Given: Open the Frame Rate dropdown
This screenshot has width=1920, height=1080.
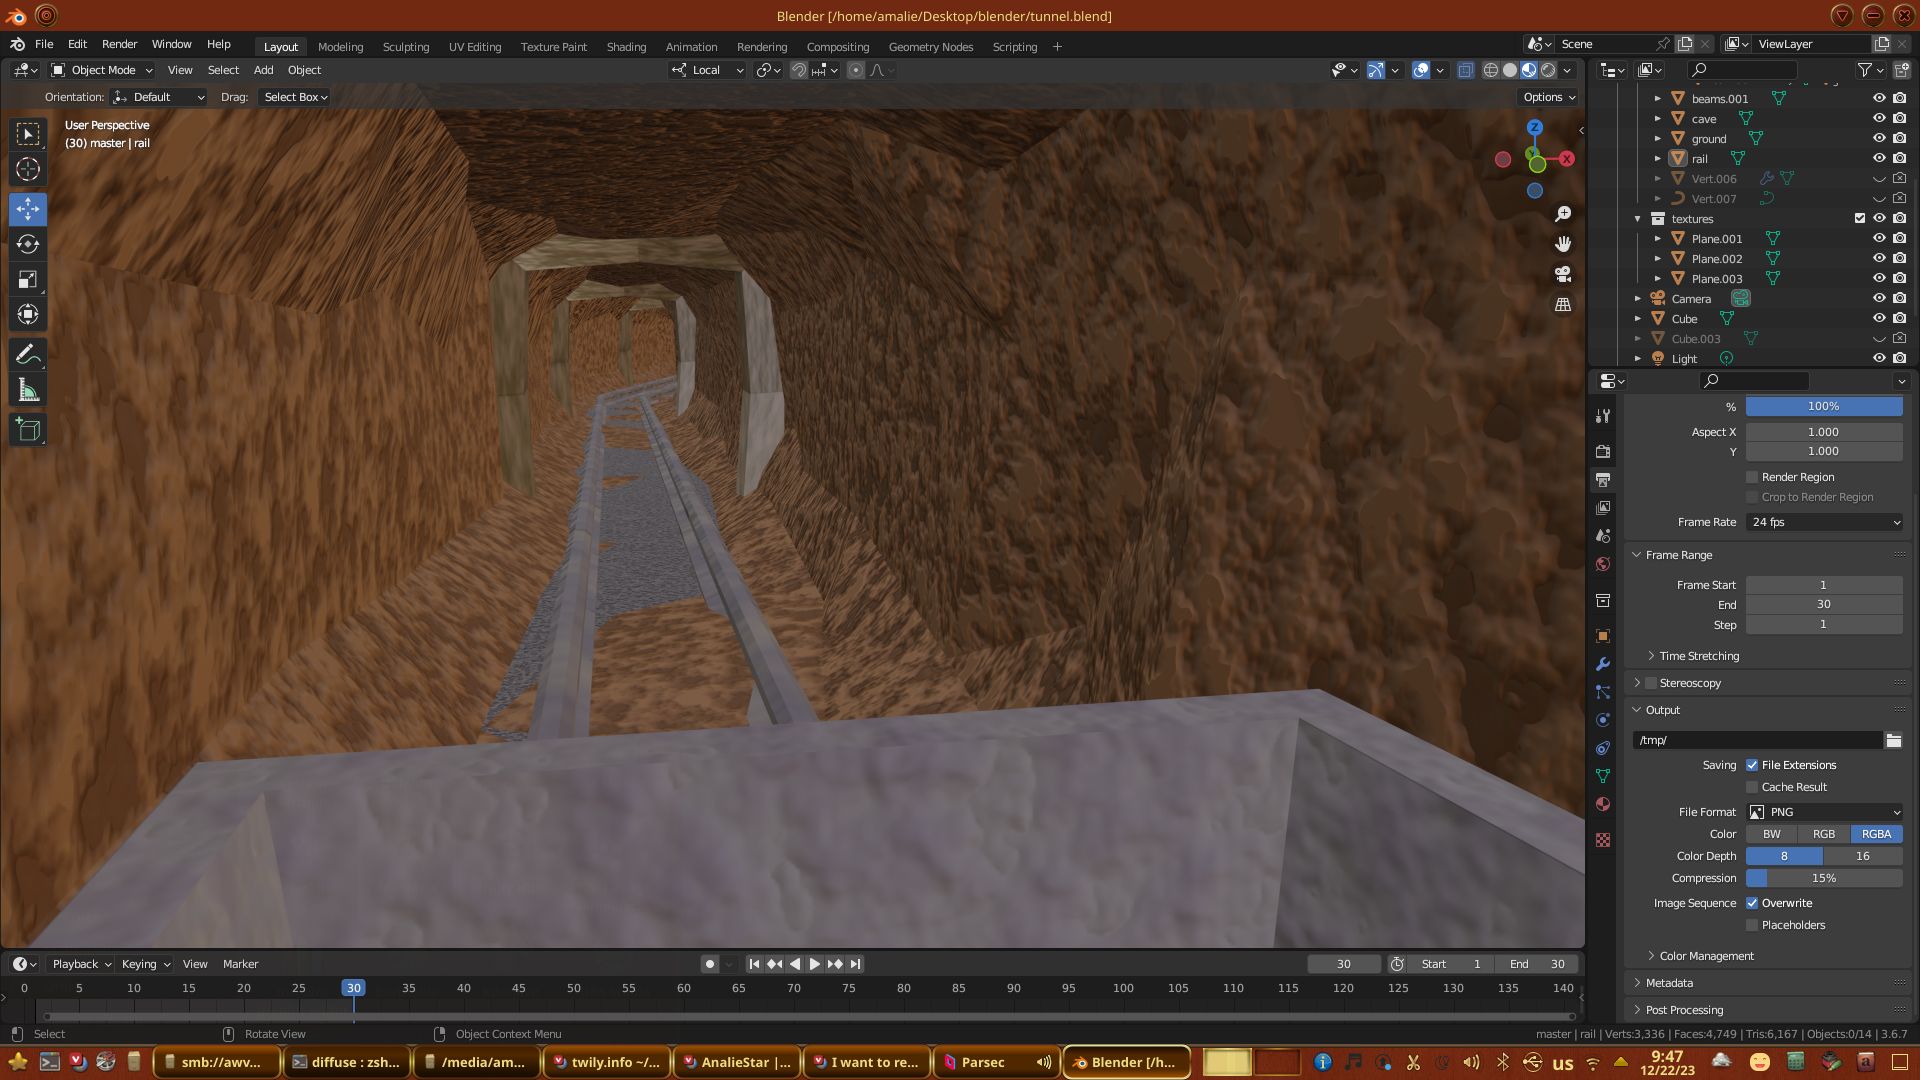Looking at the screenshot, I should 1824,522.
